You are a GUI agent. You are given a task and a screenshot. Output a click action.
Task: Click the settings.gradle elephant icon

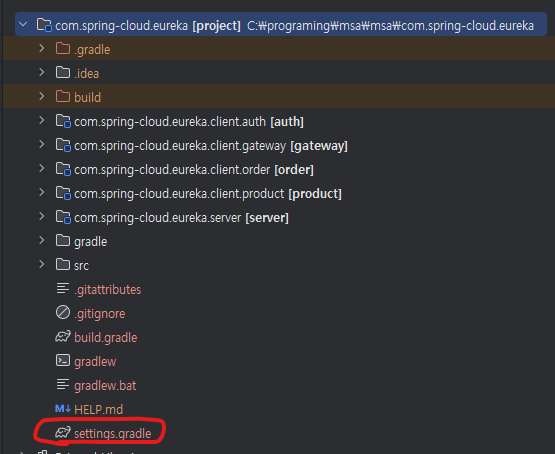point(63,432)
